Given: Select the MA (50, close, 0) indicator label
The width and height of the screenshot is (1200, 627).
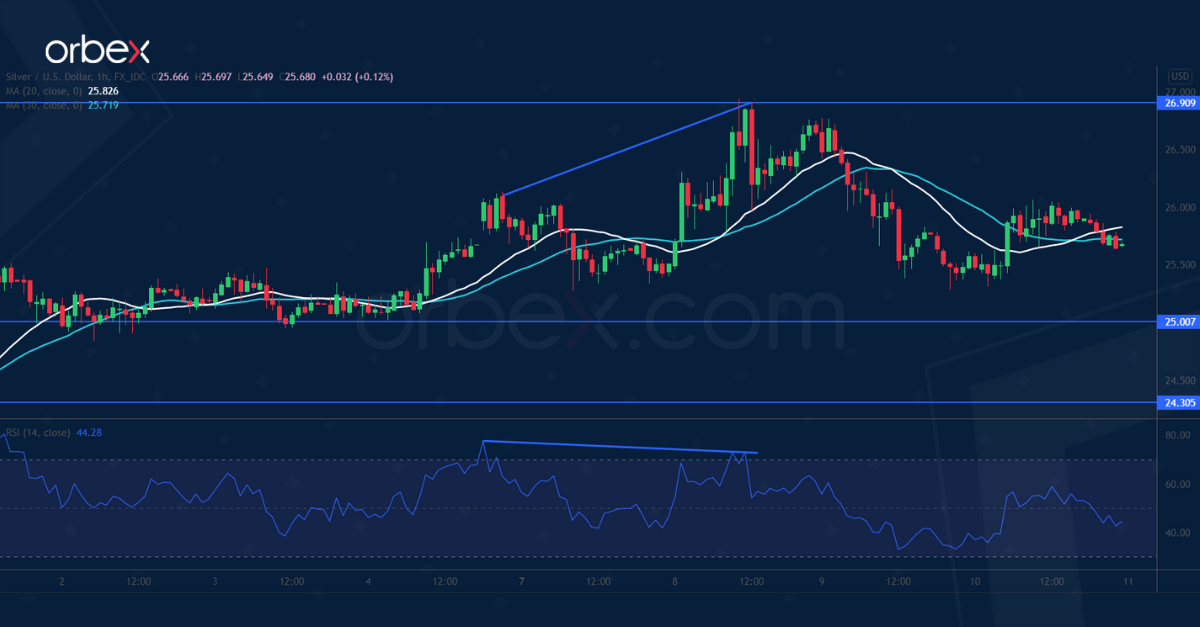Looking at the screenshot, I should (x=45, y=104).
